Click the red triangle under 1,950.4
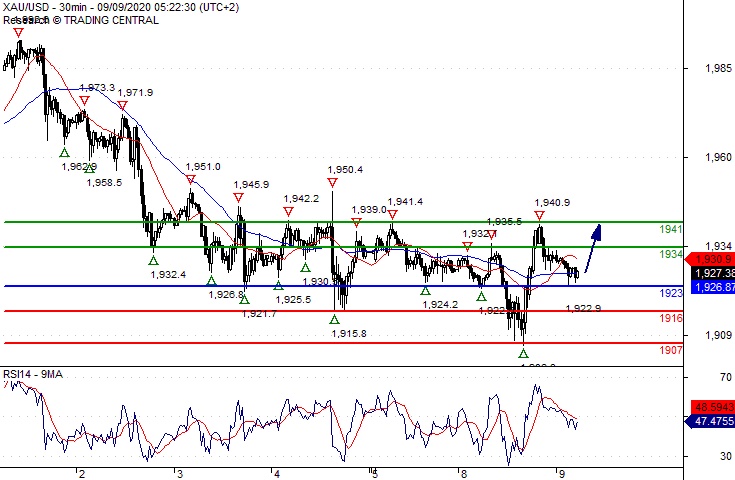The image size is (735, 480). [x=332, y=182]
